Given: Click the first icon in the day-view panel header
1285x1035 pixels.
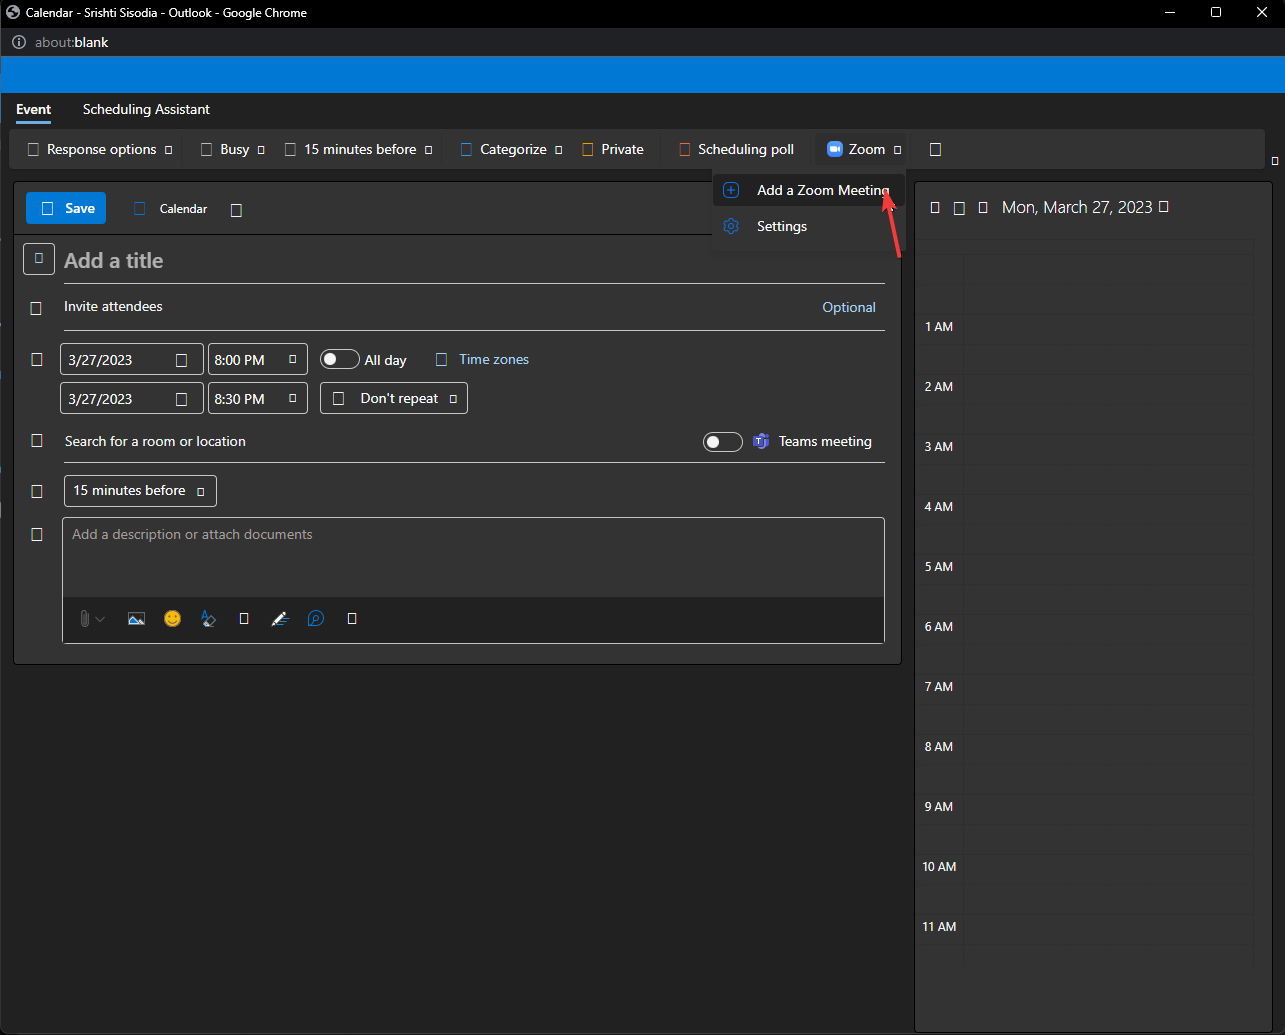Looking at the screenshot, I should tap(935, 207).
